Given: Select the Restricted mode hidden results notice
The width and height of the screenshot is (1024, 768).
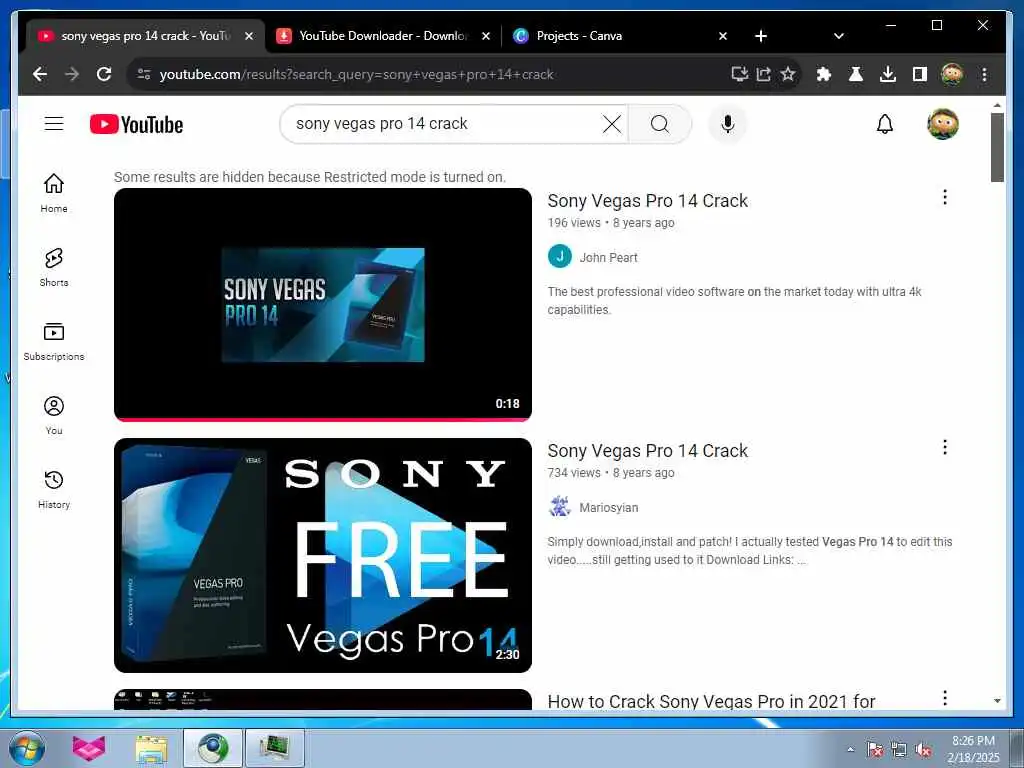Looking at the screenshot, I should click(310, 176).
